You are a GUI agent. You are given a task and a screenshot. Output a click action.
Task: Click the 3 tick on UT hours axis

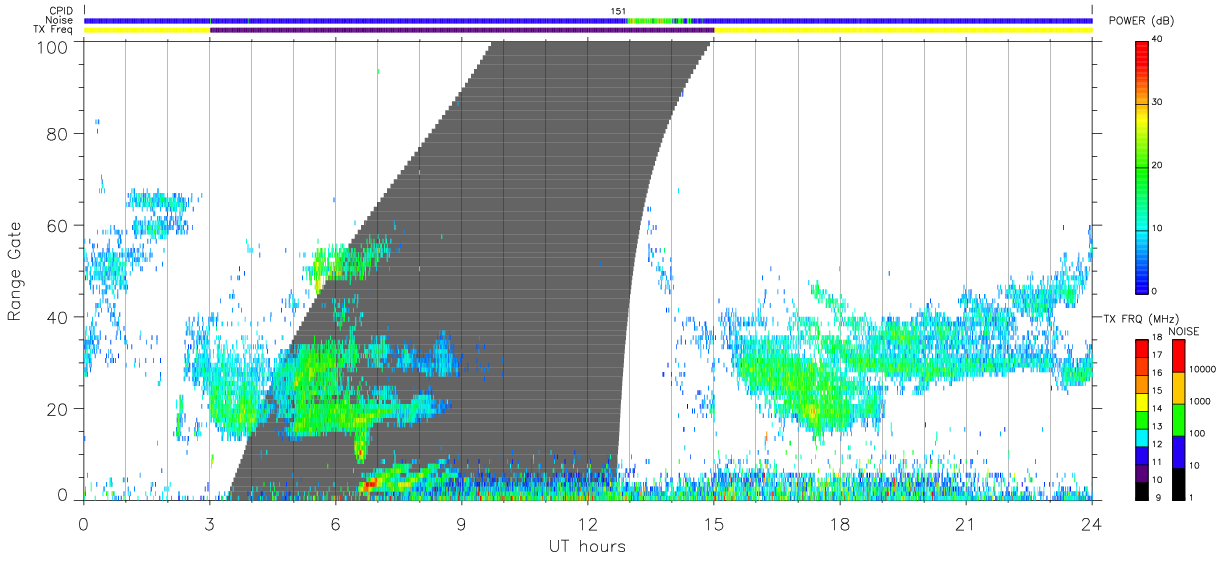click(x=209, y=525)
